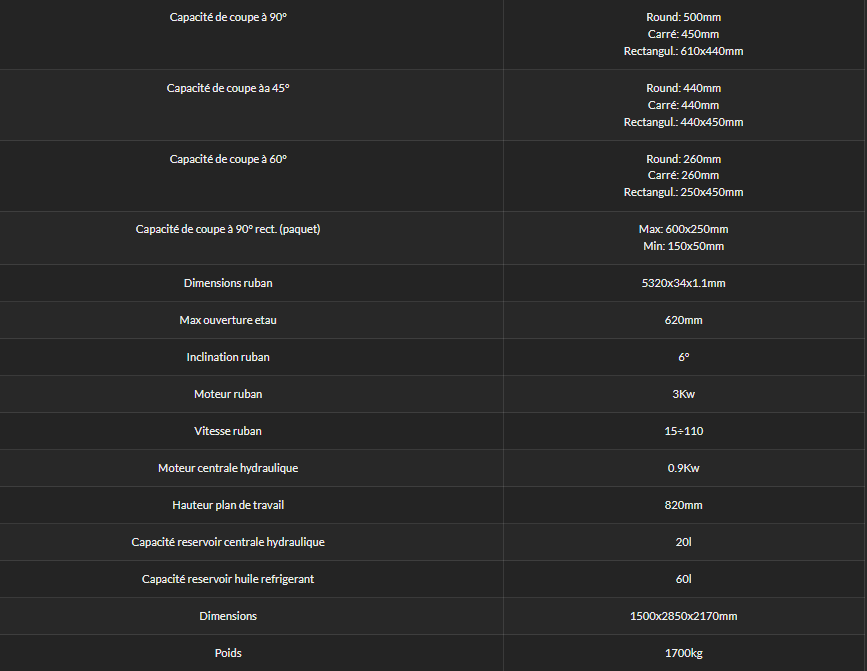
Task: Click the "Moteur centrale hydraulique" label
Action: tap(228, 468)
